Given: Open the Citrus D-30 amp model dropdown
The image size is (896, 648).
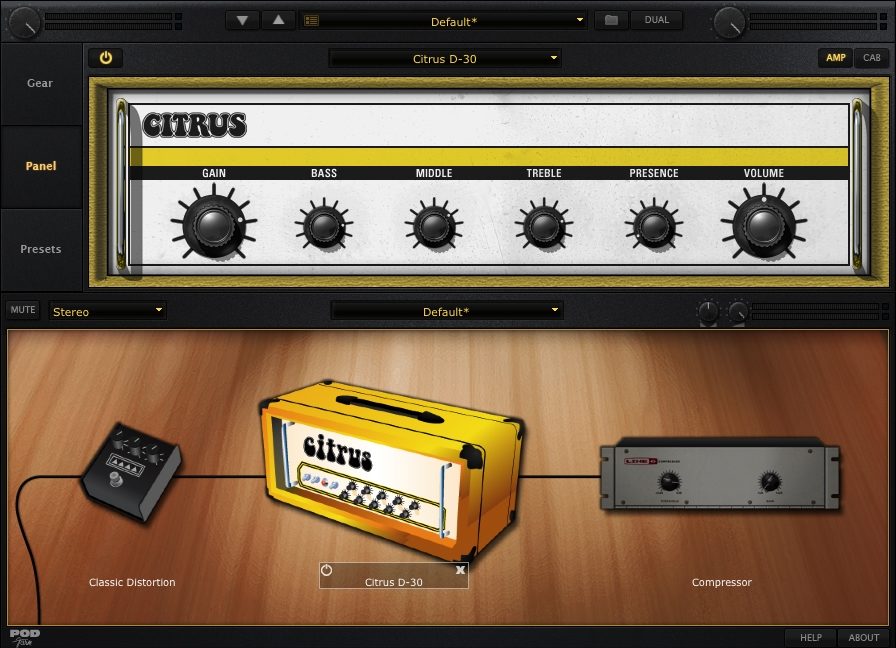Looking at the screenshot, I should [445, 58].
